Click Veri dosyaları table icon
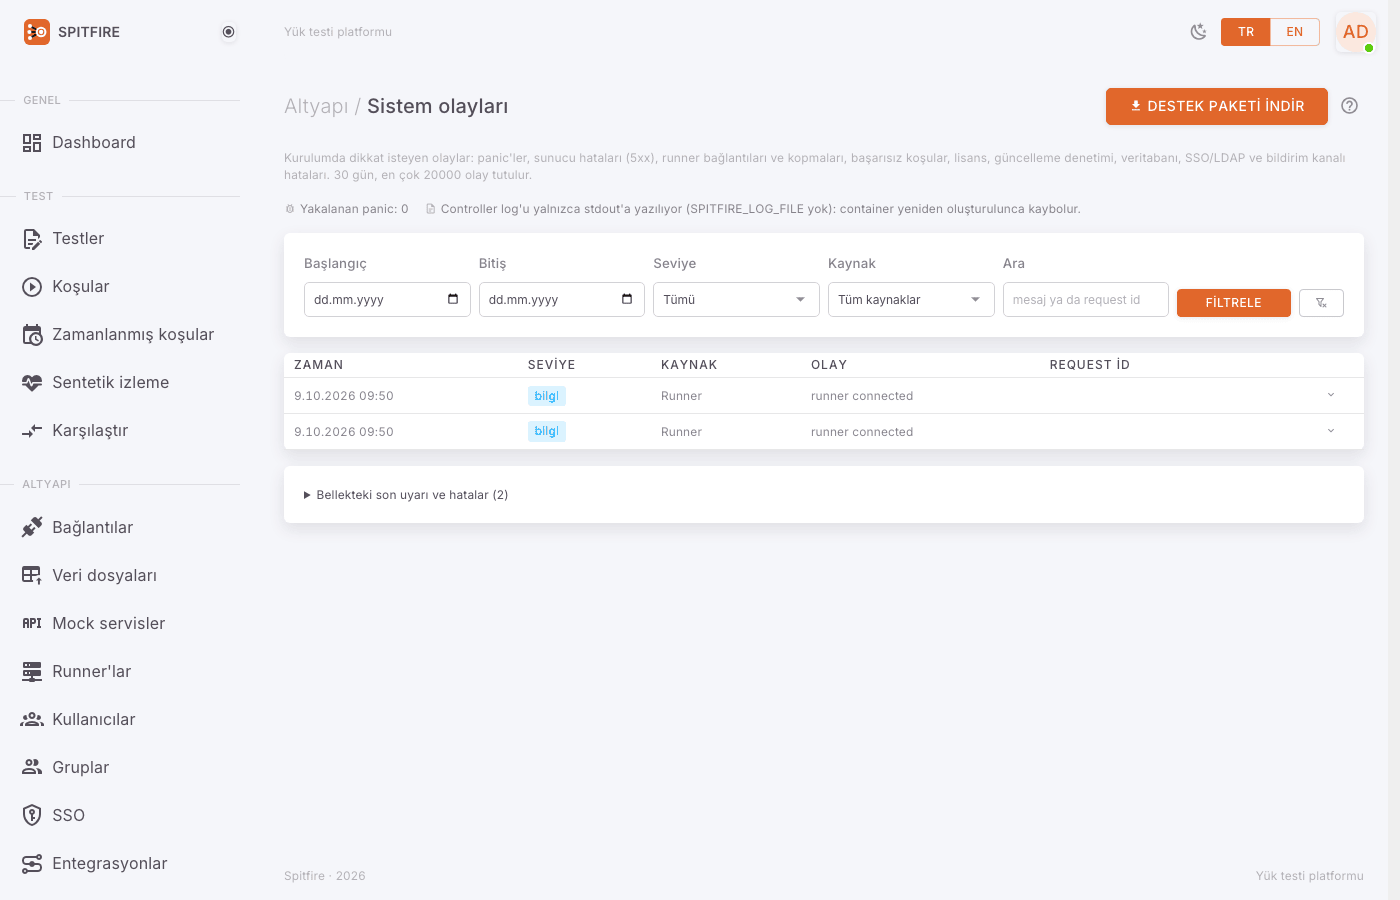 click(x=32, y=575)
